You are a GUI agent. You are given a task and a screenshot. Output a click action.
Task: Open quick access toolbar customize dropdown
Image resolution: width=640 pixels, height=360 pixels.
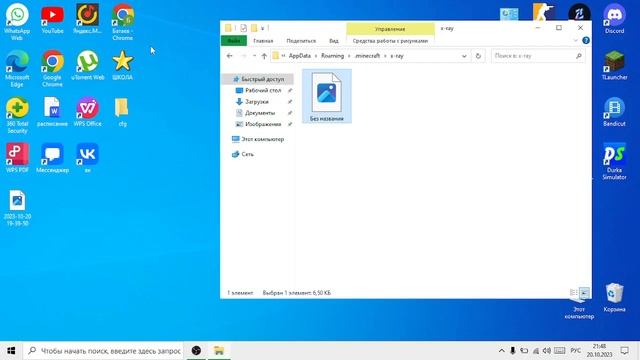pos(262,28)
